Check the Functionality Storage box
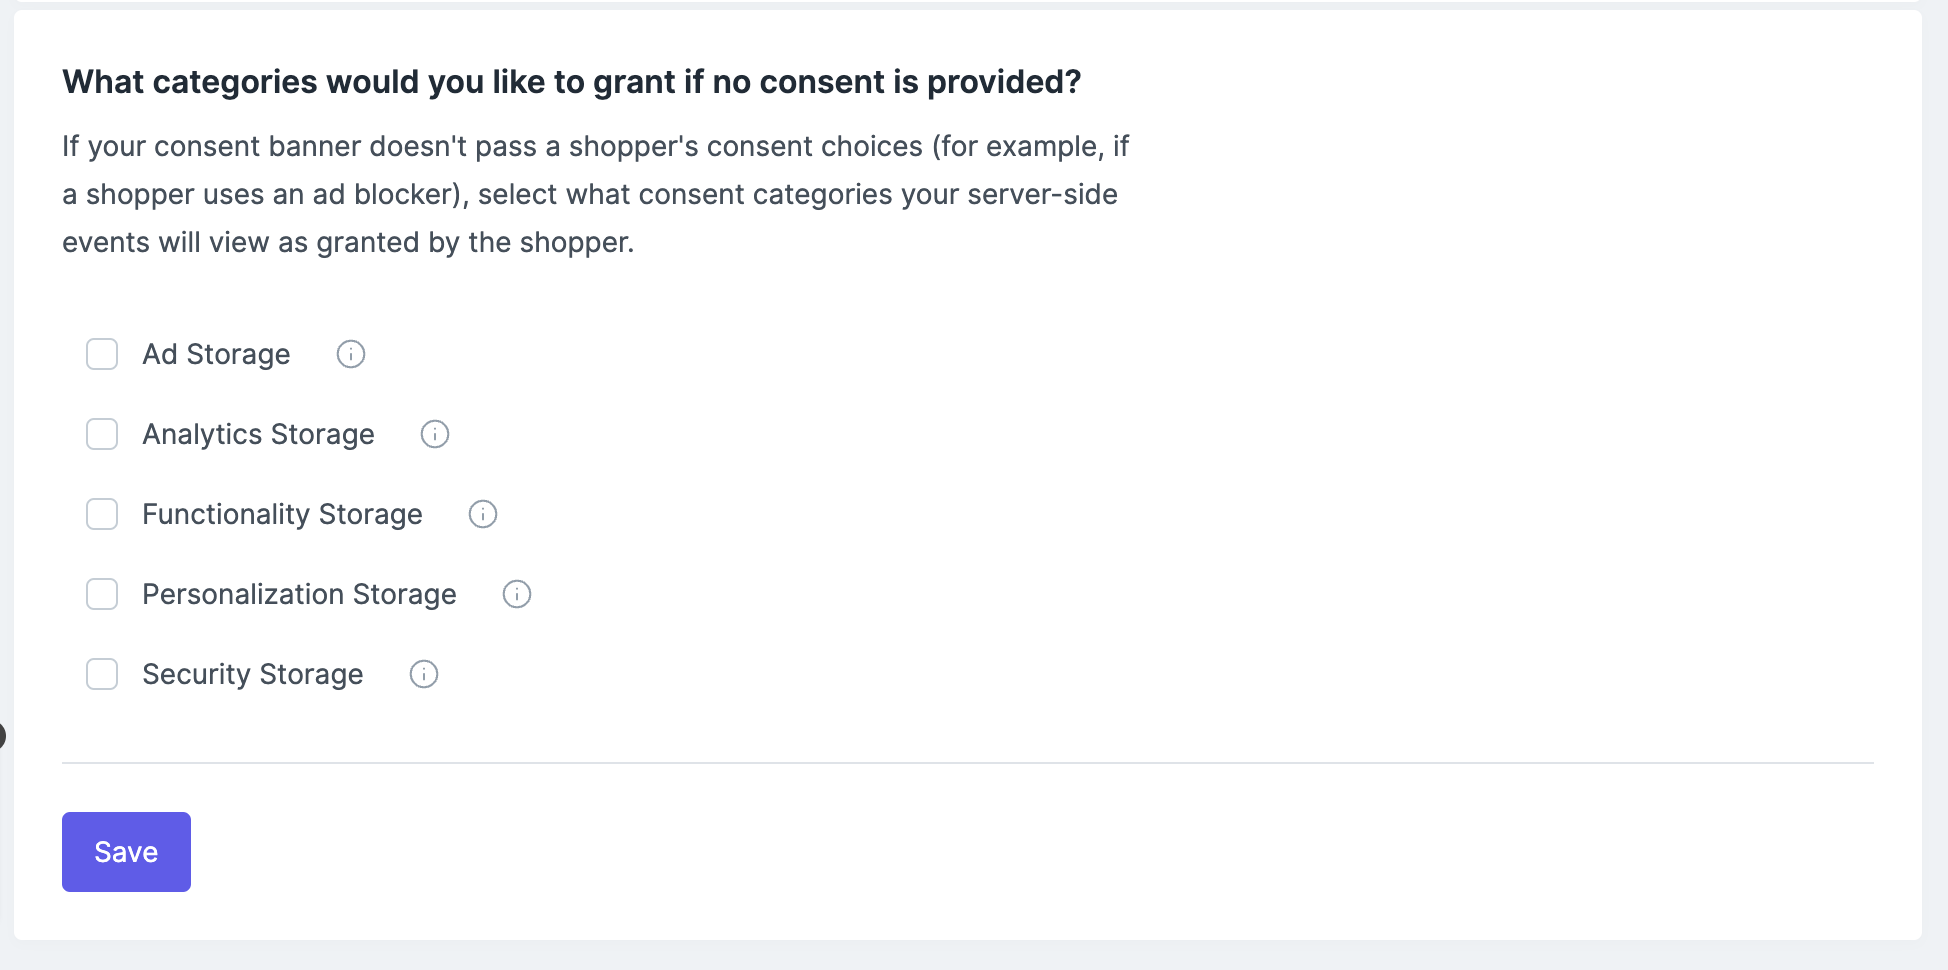The height and width of the screenshot is (970, 1948). [x=102, y=514]
